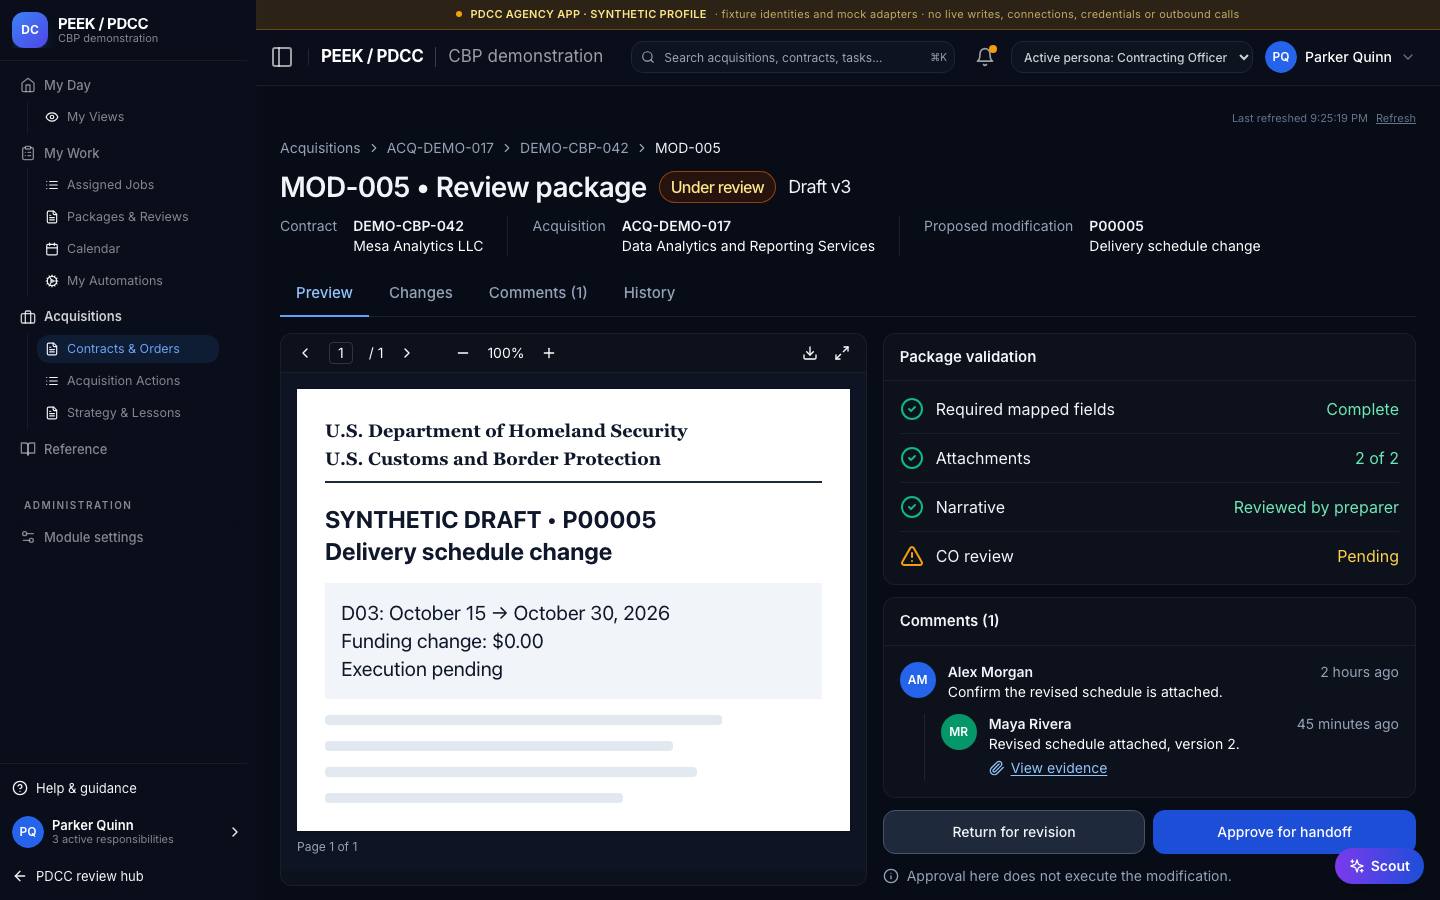
Task: Click the page number box
Action: tap(341, 353)
